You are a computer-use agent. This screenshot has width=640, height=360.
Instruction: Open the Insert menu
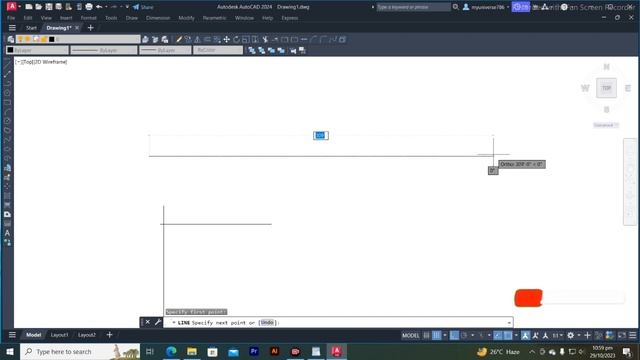(66, 18)
